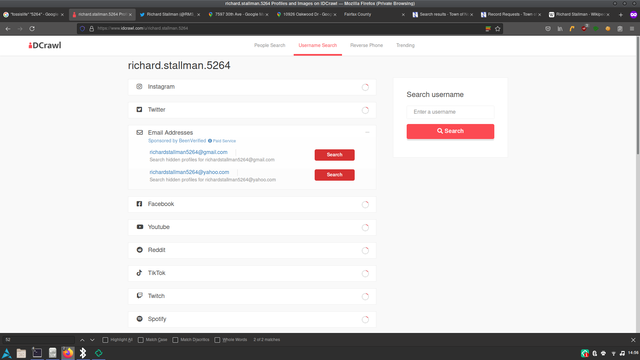The image size is (640, 360).
Task: Click the find-in-page text field
Action: (39, 340)
